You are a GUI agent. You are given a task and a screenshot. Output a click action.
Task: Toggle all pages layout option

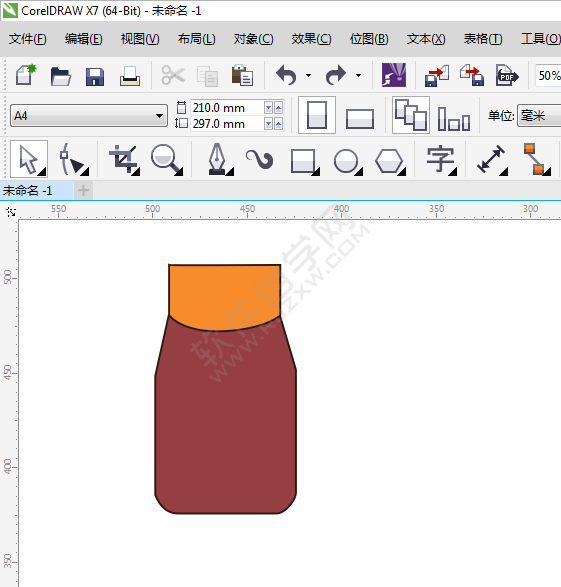(x=411, y=115)
